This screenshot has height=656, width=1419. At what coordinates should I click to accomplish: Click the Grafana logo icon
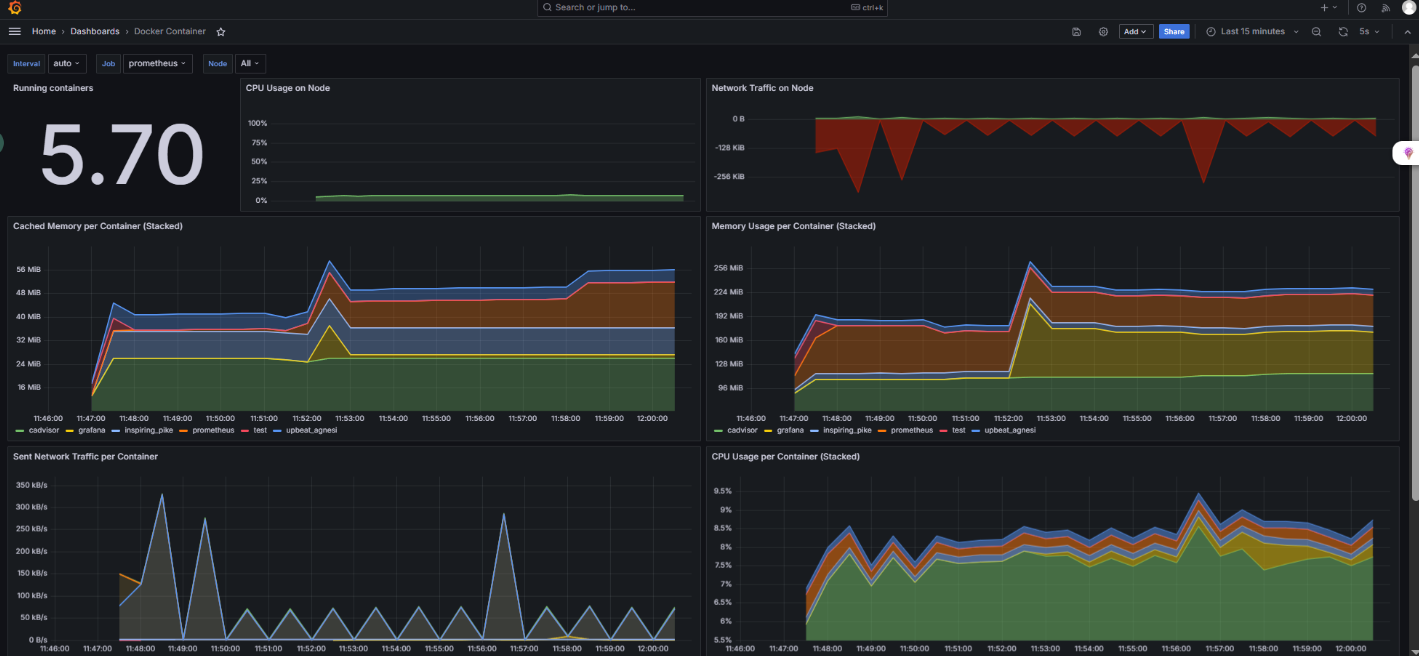pyautogui.click(x=15, y=8)
